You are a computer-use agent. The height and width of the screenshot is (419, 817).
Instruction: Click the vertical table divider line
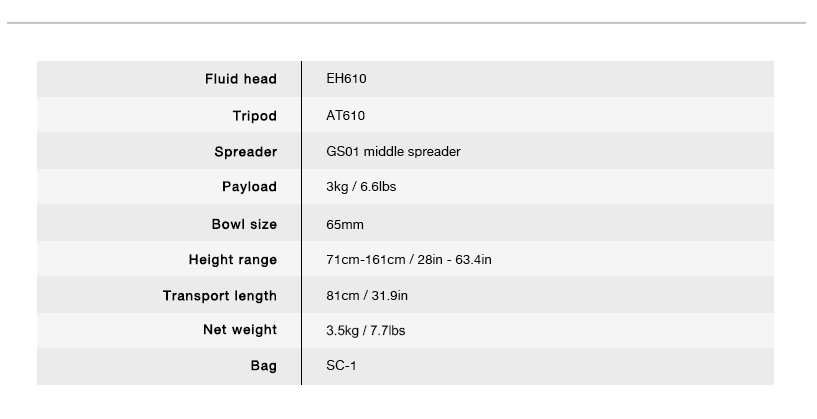coord(301,223)
